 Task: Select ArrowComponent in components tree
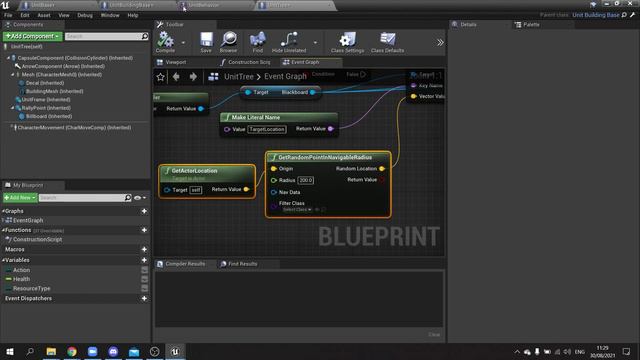pos(63,66)
